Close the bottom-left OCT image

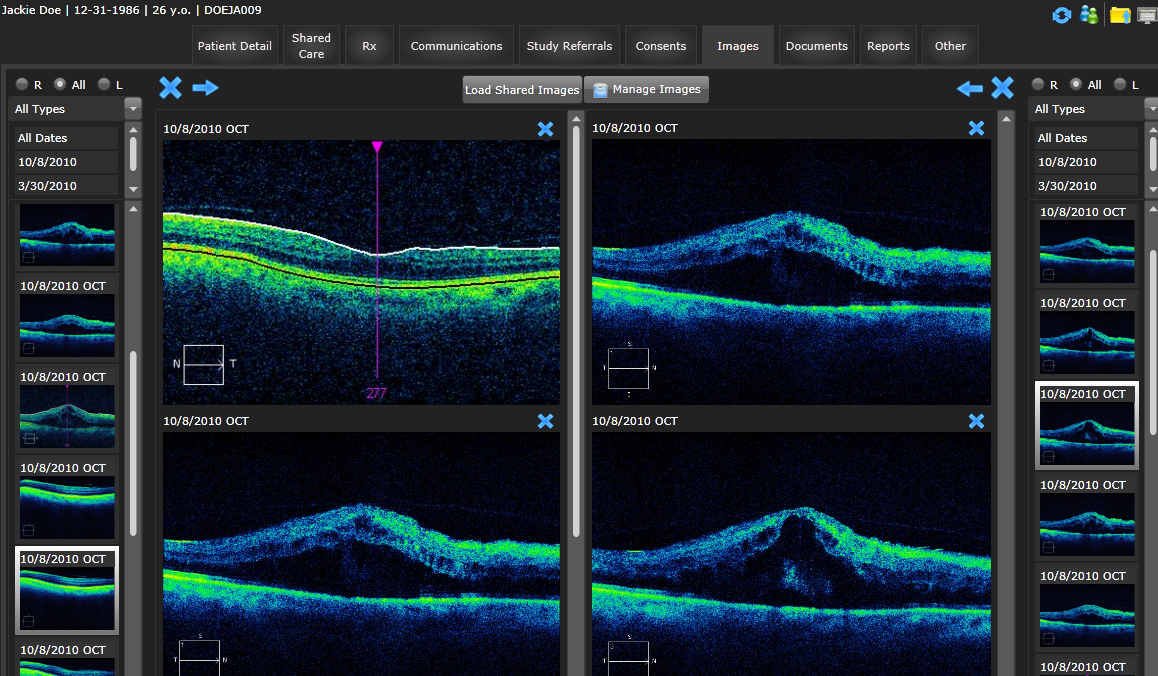pos(545,421)
